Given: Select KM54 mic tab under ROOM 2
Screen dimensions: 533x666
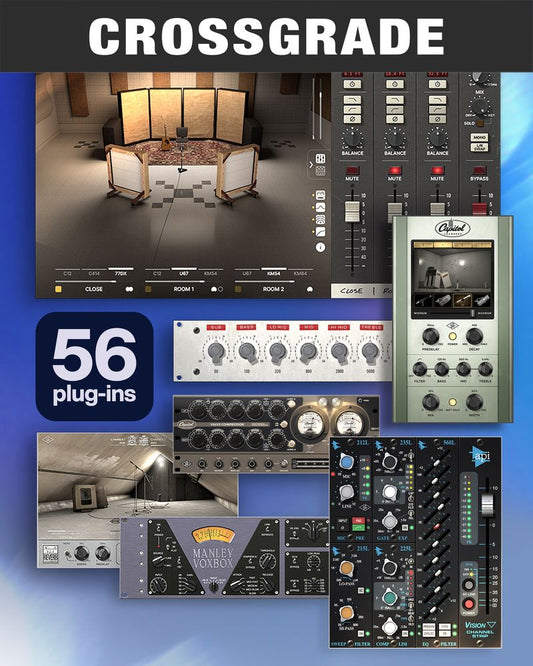Looking at the screenshot, I should (x=274, y=274).
